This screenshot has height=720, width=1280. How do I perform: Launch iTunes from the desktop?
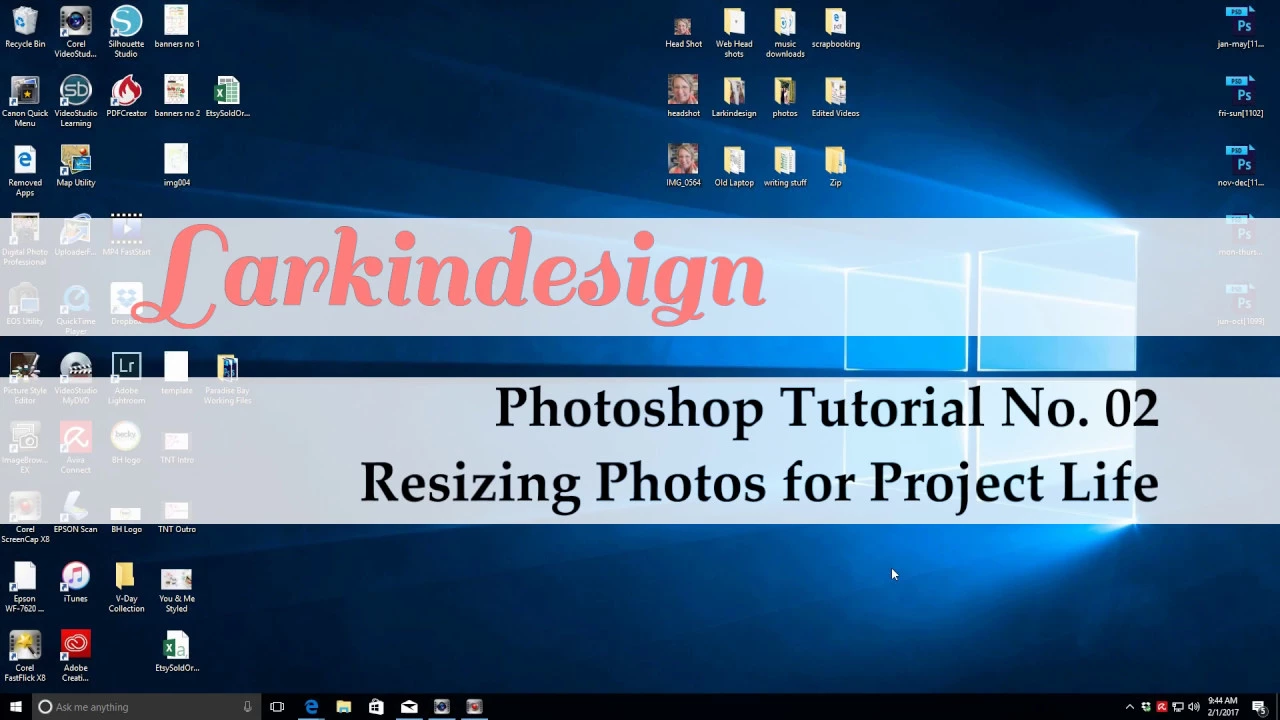[75, 582]
